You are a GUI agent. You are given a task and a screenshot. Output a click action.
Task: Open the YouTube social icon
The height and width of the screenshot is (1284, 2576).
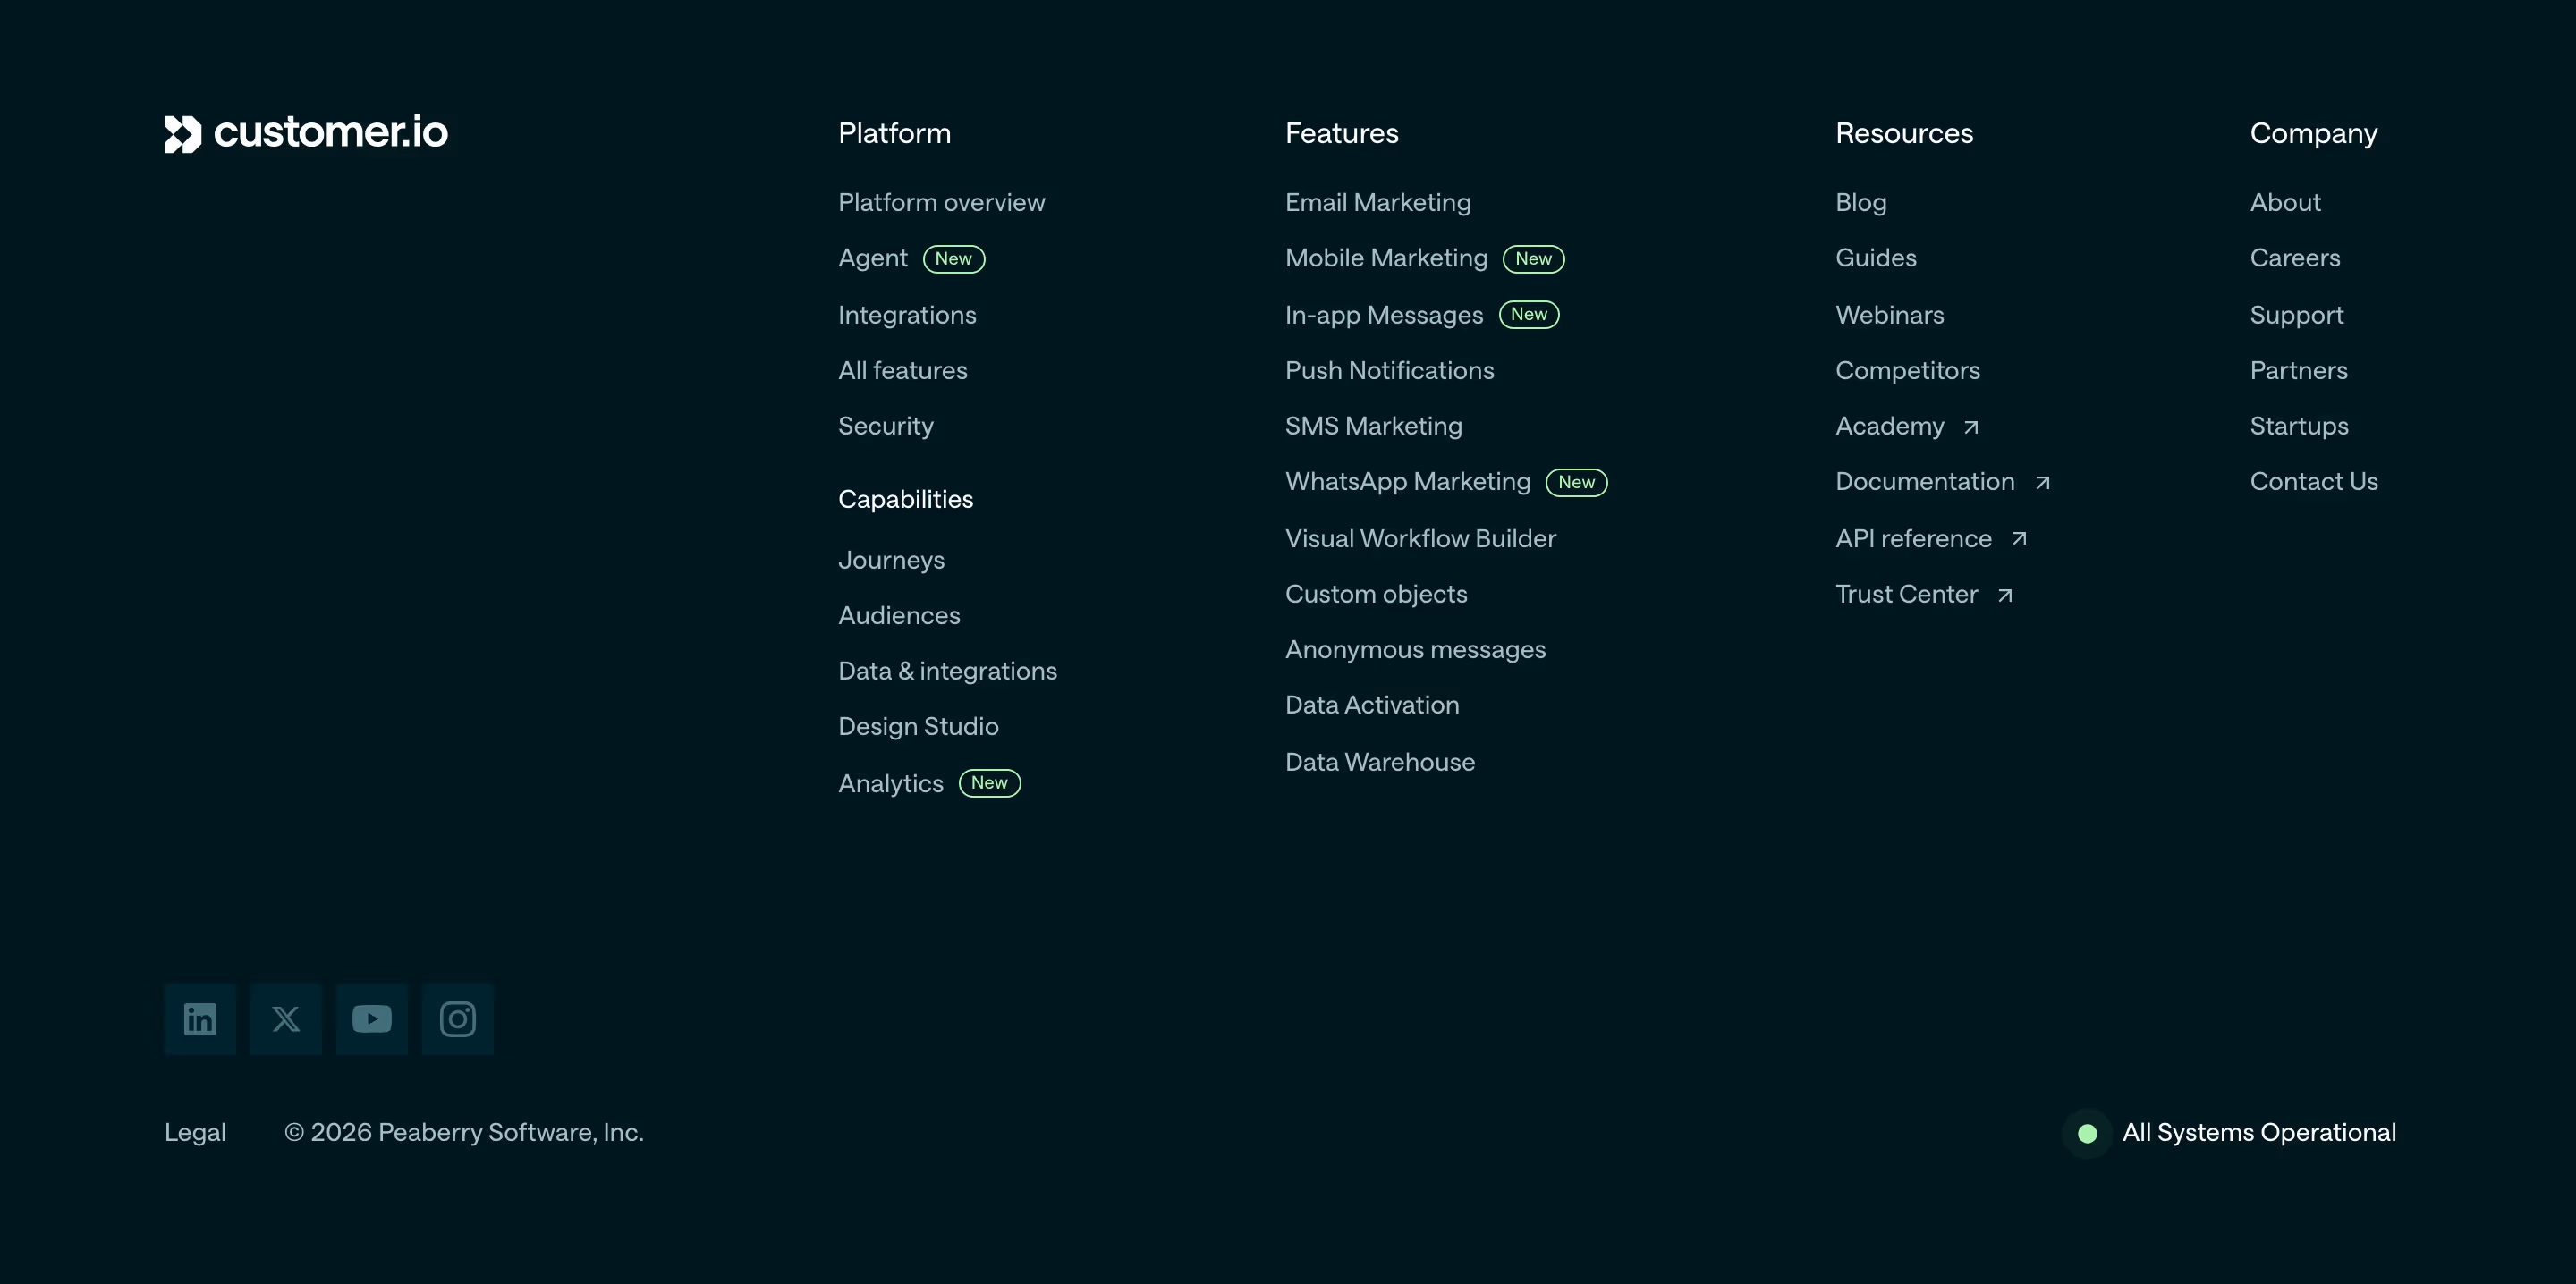click(372, 1019)
